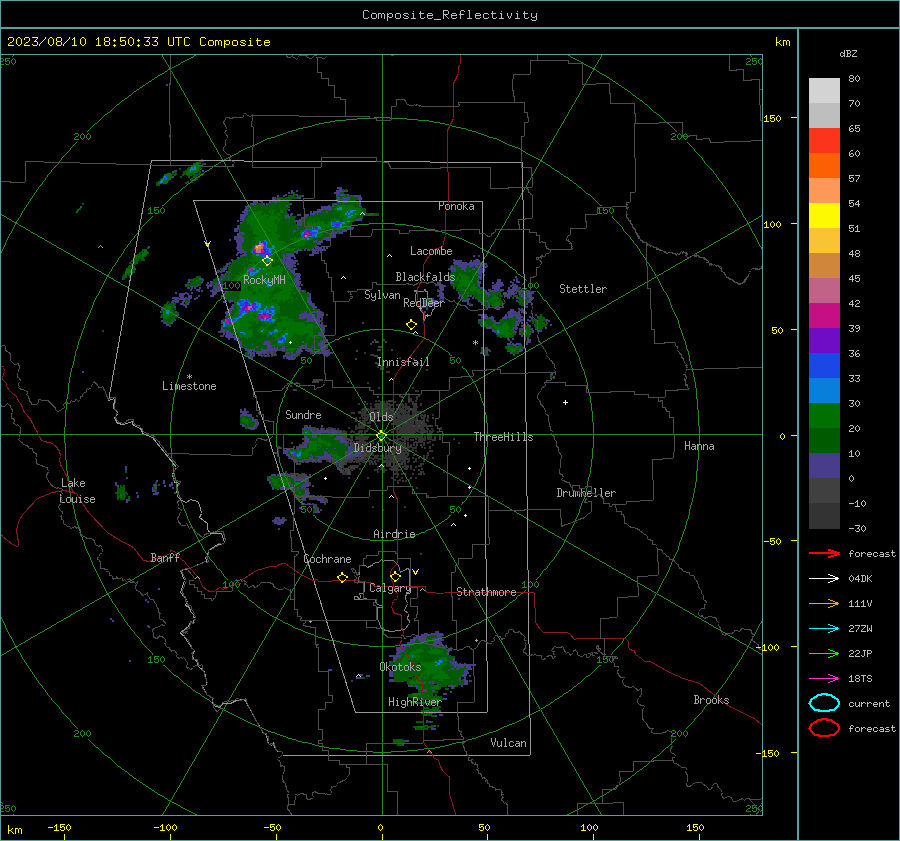Click the asterisk marker above Limestone label
This screenshot has width=900, height=841.
(189, 377)
